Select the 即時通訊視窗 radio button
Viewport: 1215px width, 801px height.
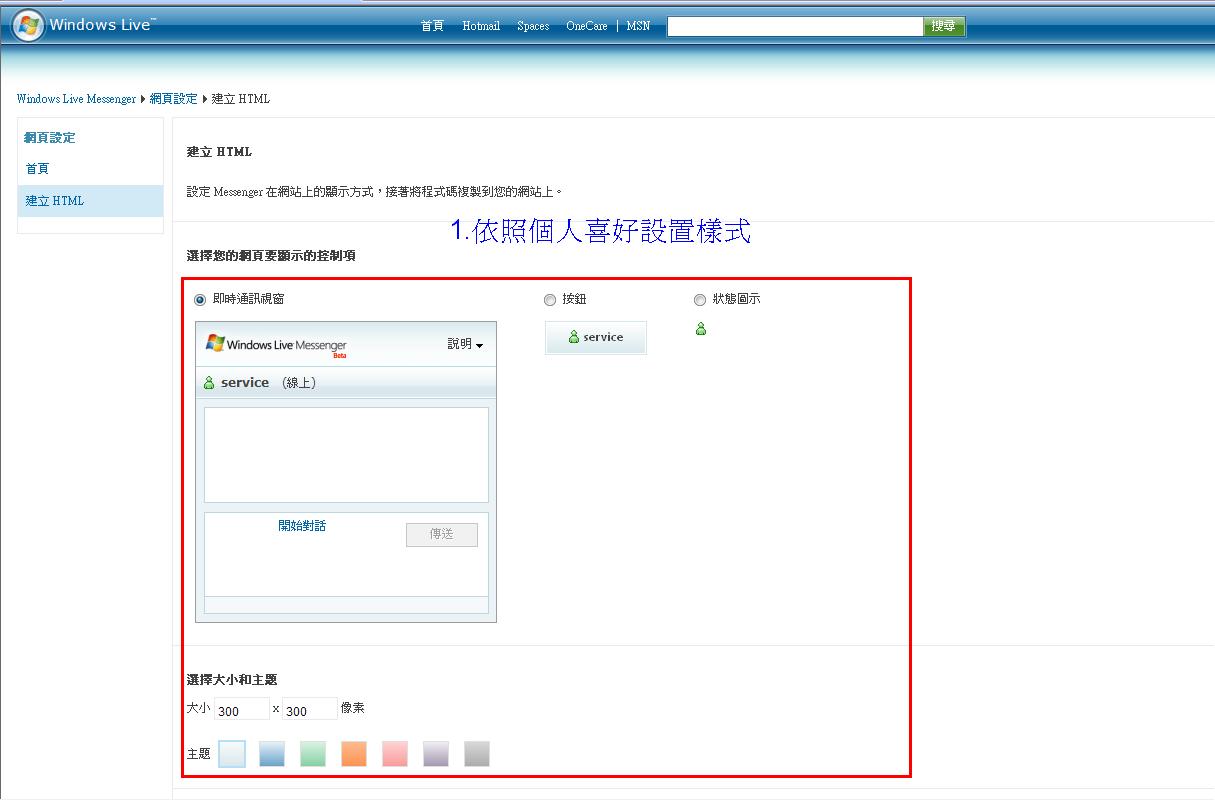pyautogui.click(x=200, y=300)
